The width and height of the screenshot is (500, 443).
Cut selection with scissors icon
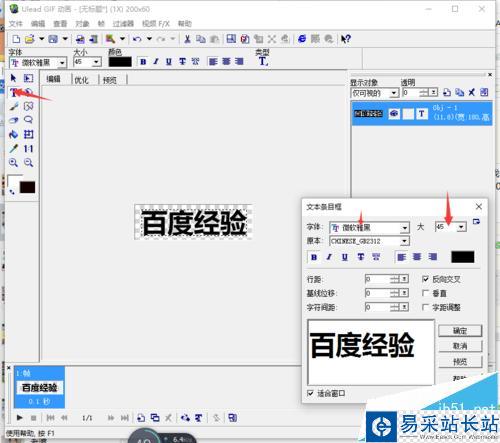[x=187, y=39]
